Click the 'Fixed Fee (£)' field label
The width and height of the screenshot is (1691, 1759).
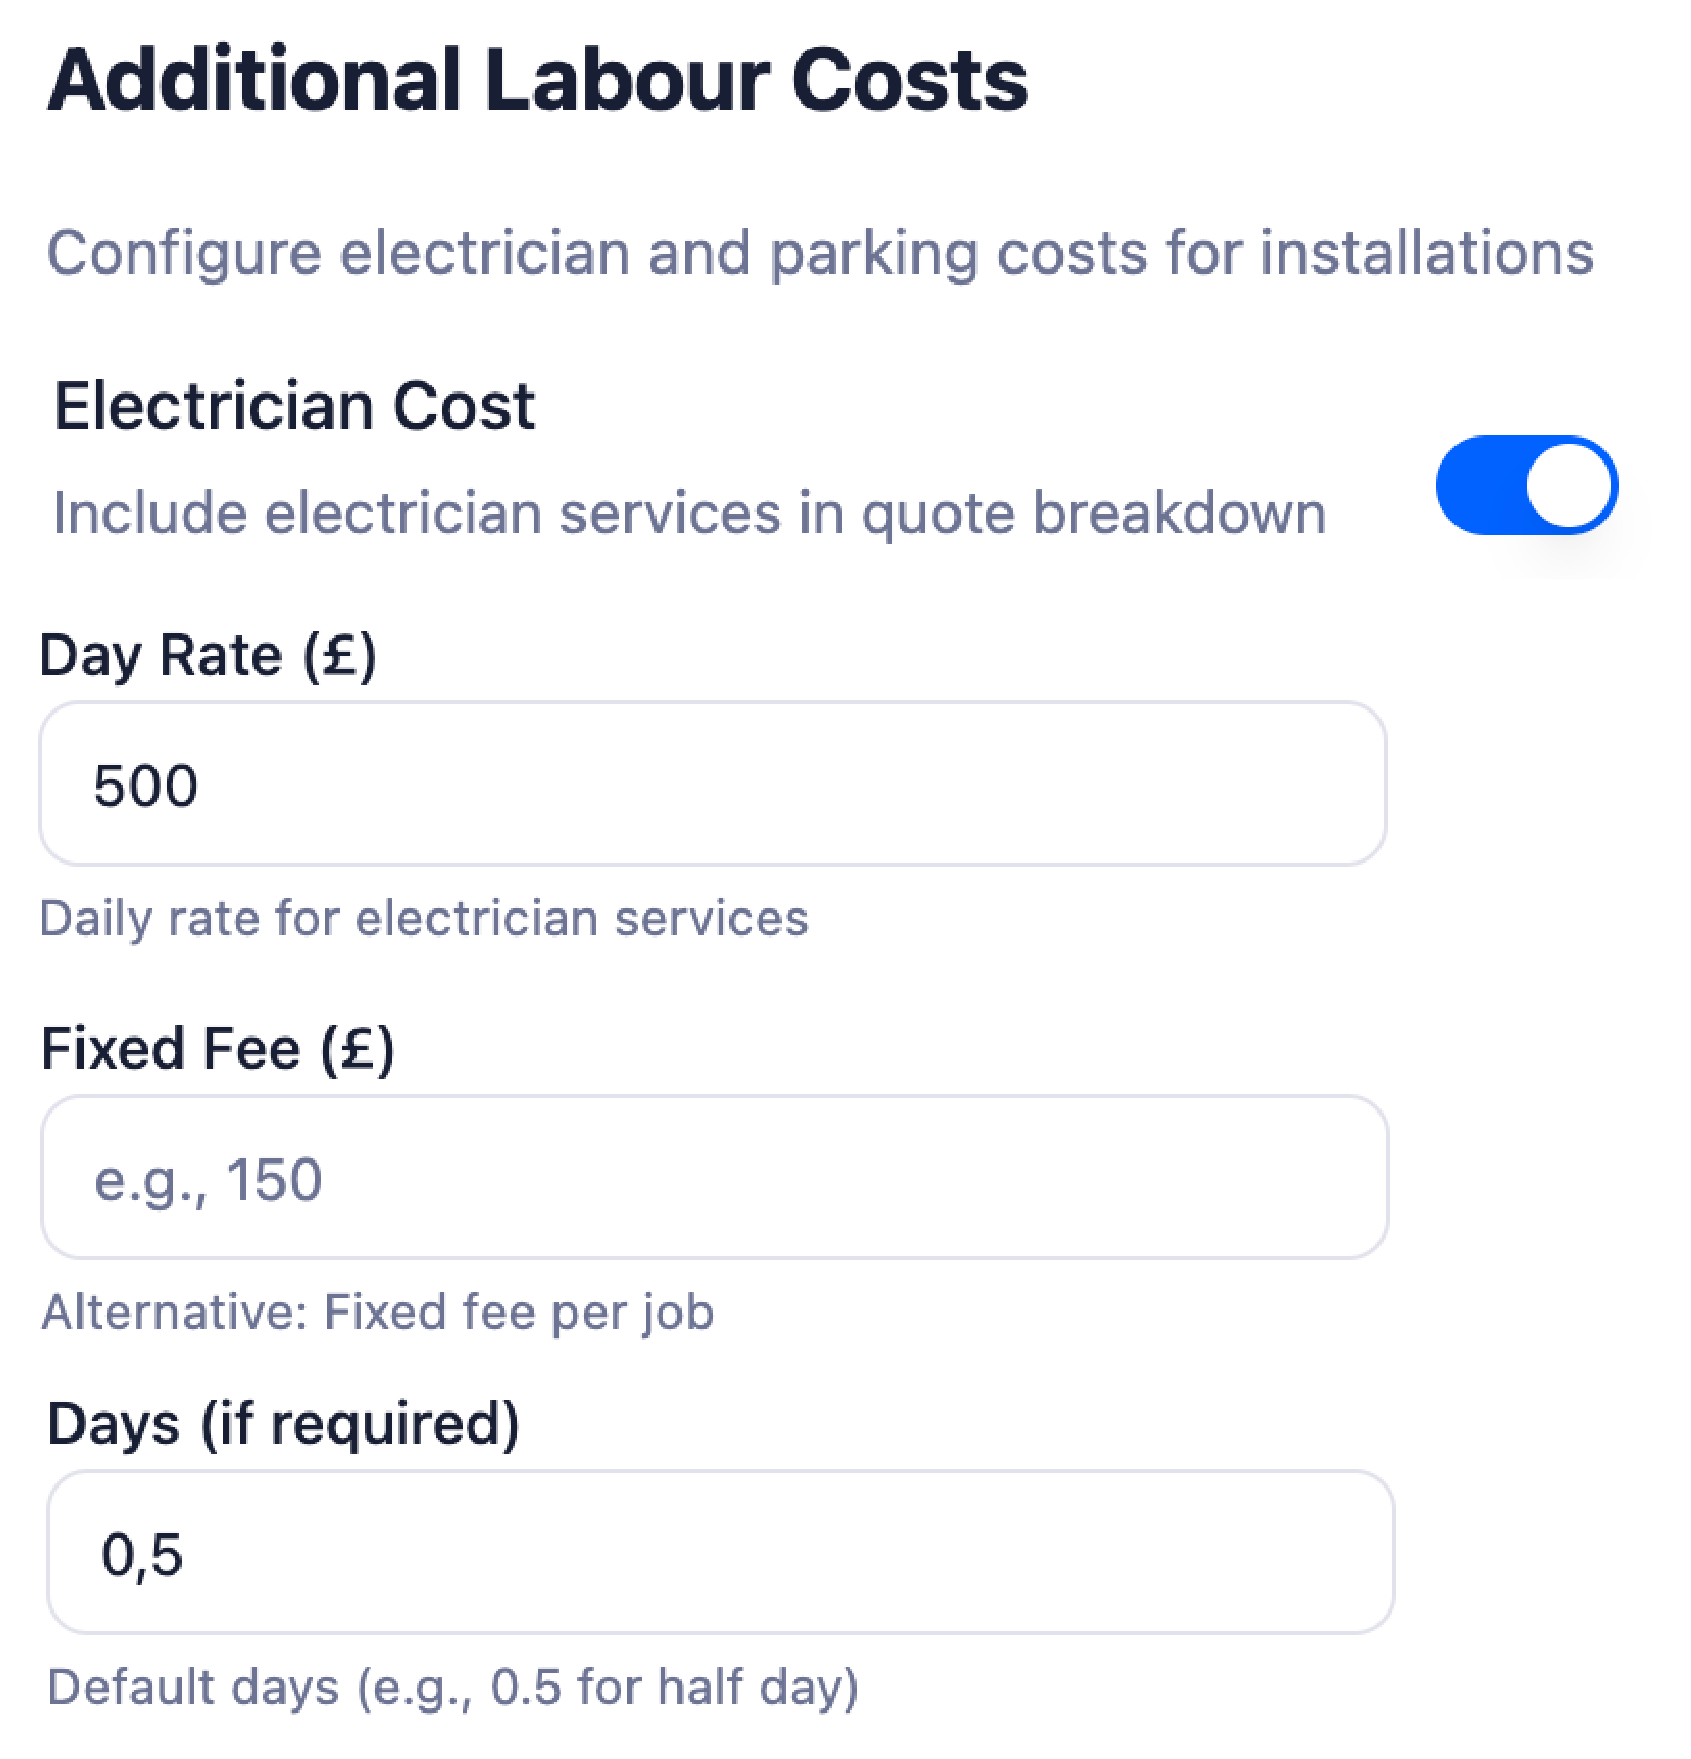point(217,1049)
